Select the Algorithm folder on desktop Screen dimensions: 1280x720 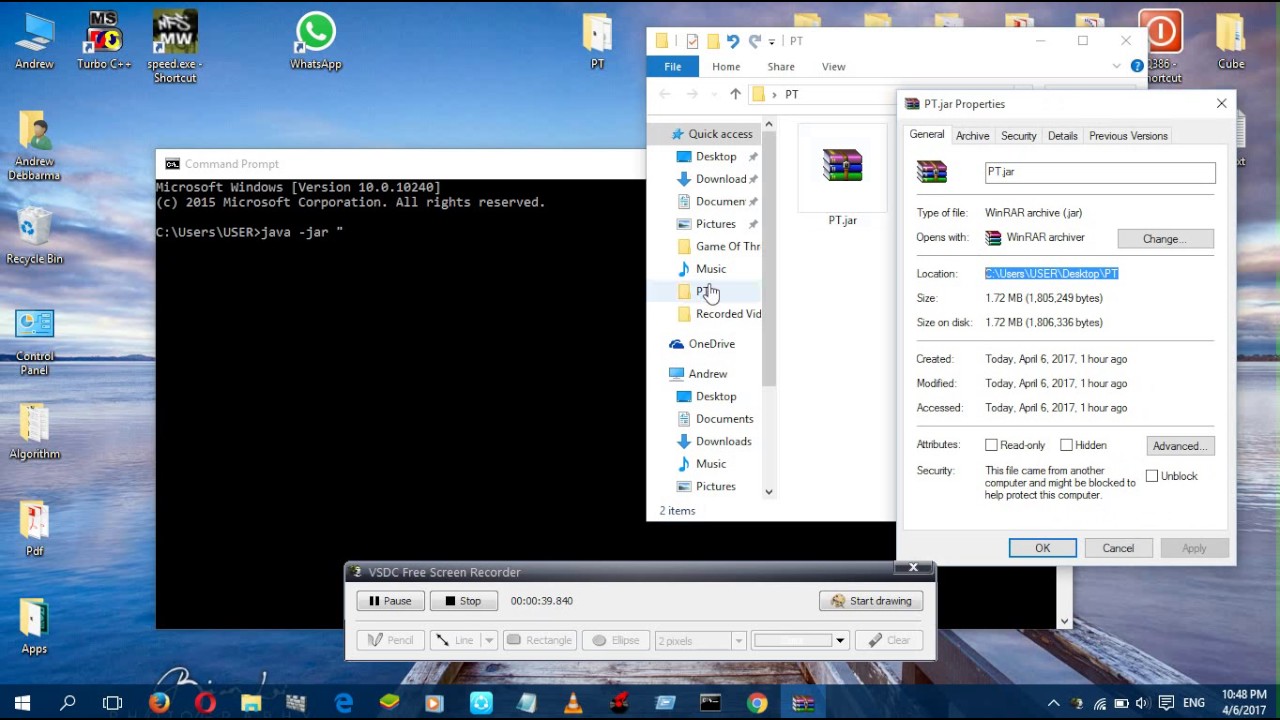[34, 432]
